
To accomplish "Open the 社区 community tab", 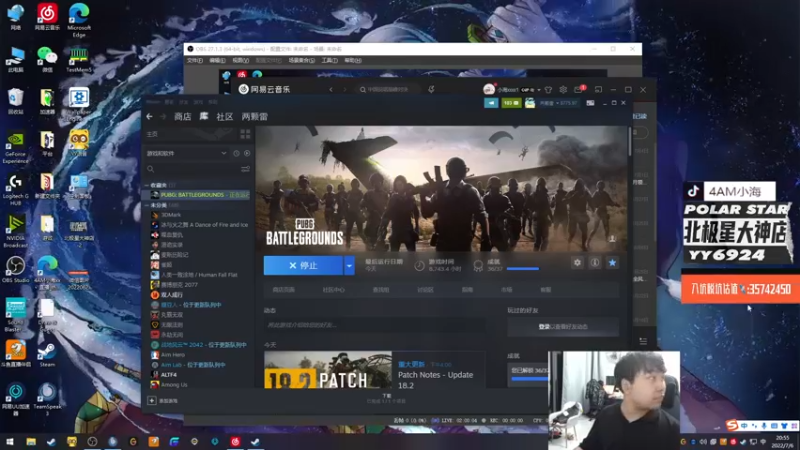I will [224, 116].
